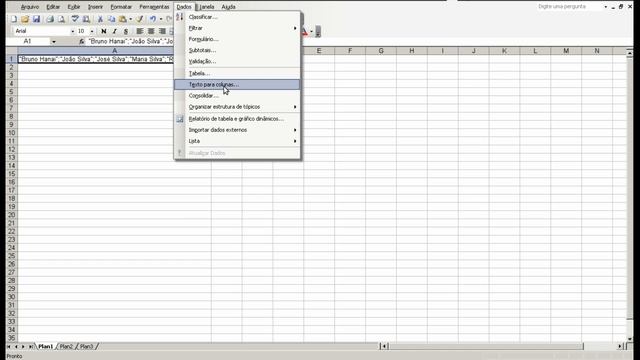Click the vertical scrollbar up arrow

[629, 53]
